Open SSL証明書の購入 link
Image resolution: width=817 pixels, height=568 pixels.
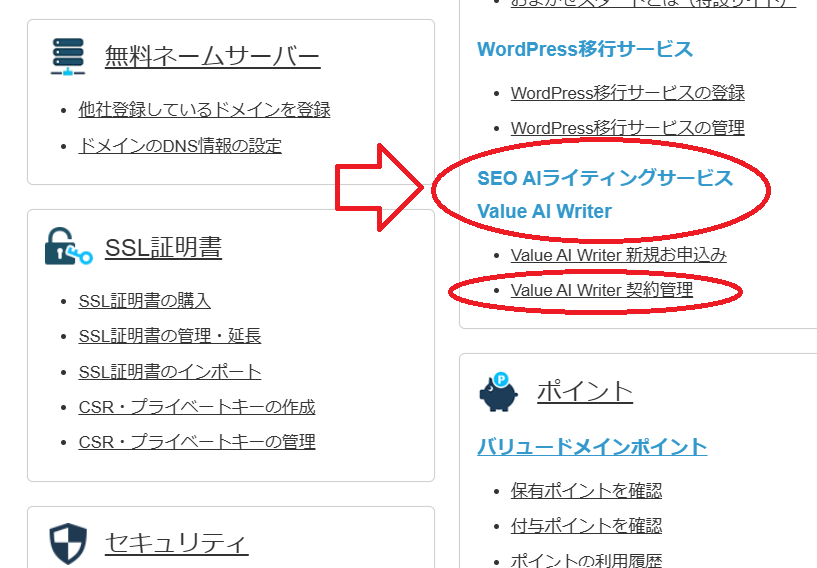[144, 301]
